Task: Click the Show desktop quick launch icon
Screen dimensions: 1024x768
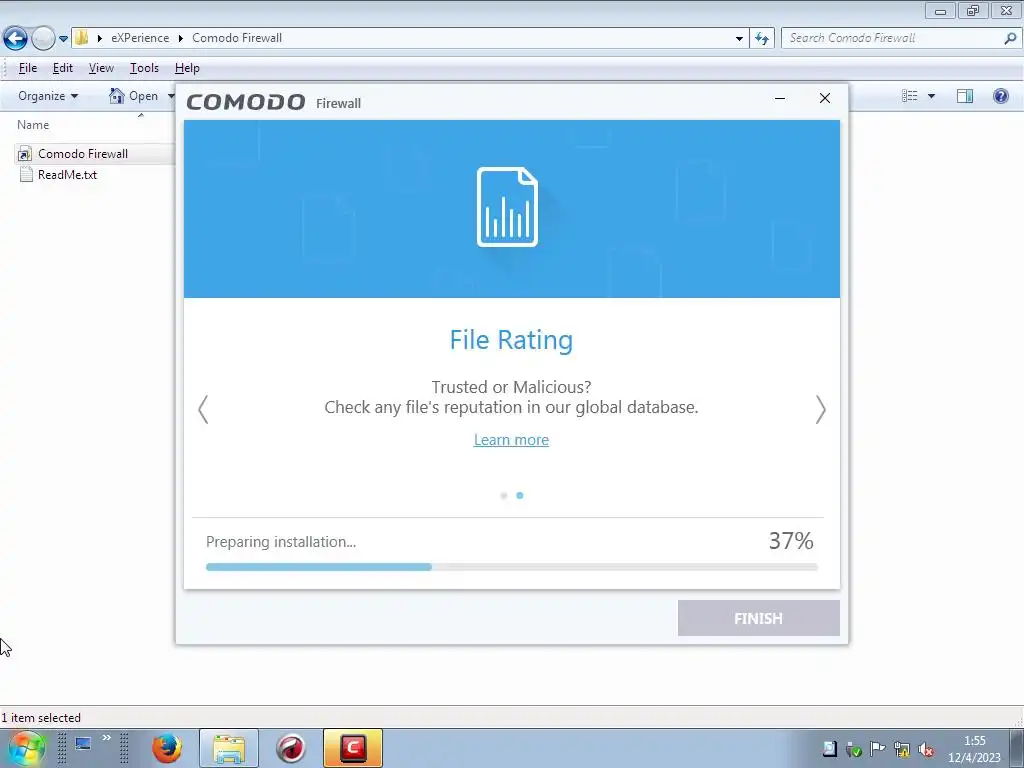Action: [x=83, y=744]
